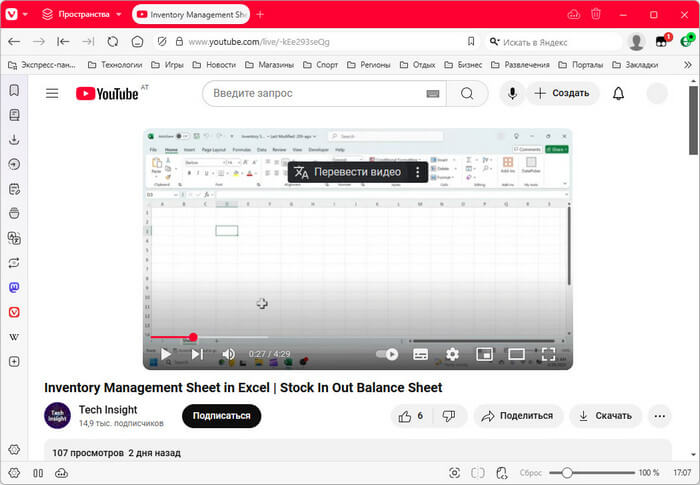This screenshot has width=700, height=485.
Task: Open the Mastodon sidebar panel
Action: [x=14, y=287]
